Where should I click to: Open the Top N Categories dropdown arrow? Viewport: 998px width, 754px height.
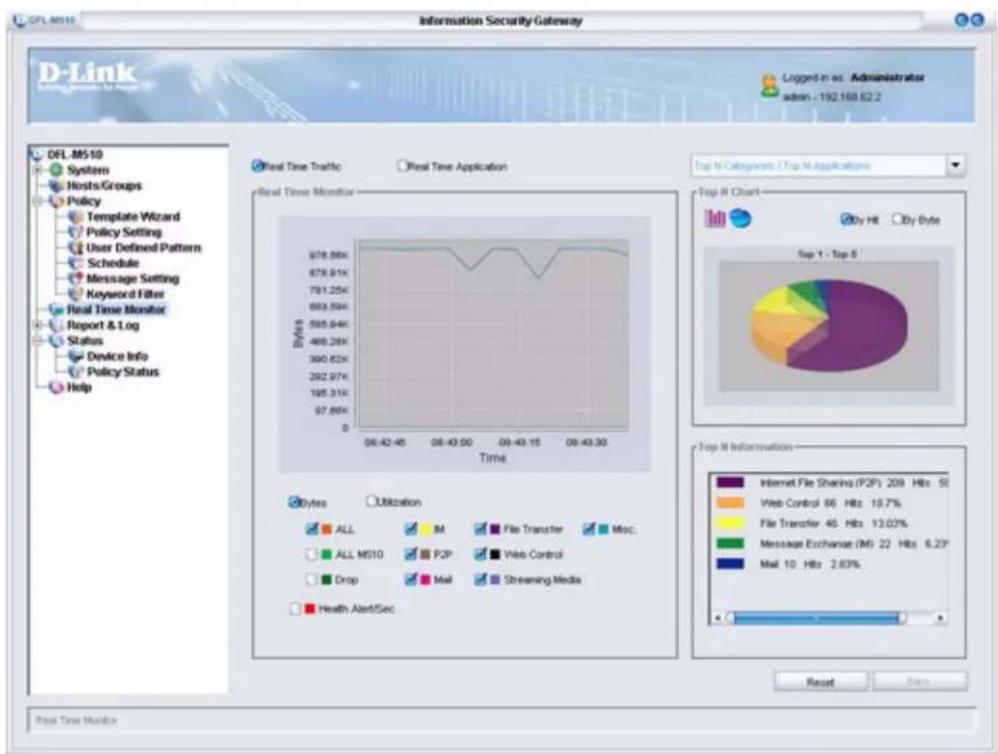(955, 165)
